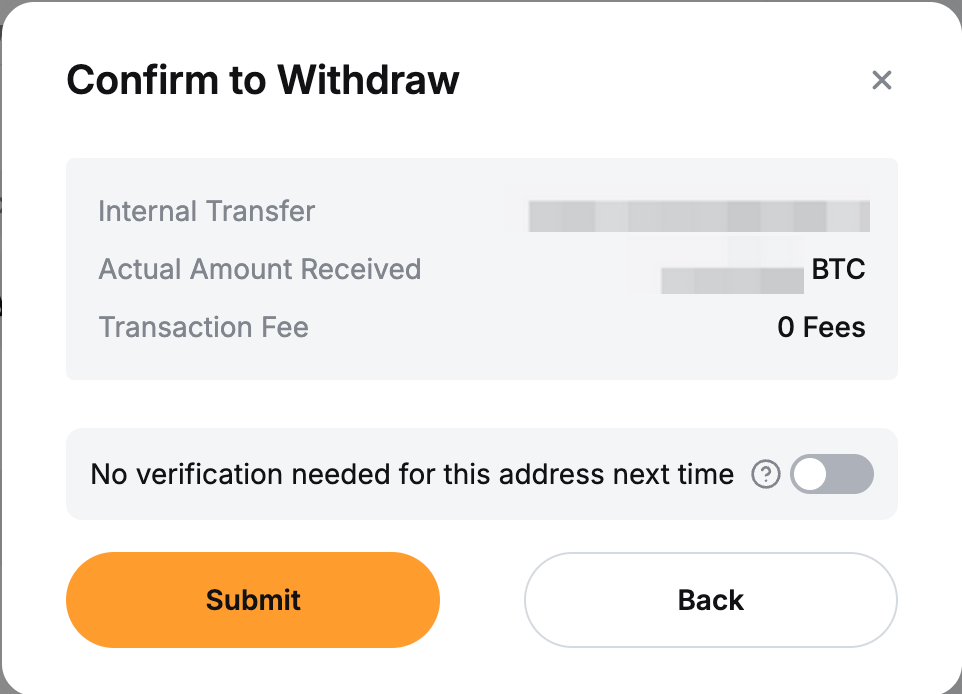
Task: Click the white knob of the toggle
Action: pos(810,475)
